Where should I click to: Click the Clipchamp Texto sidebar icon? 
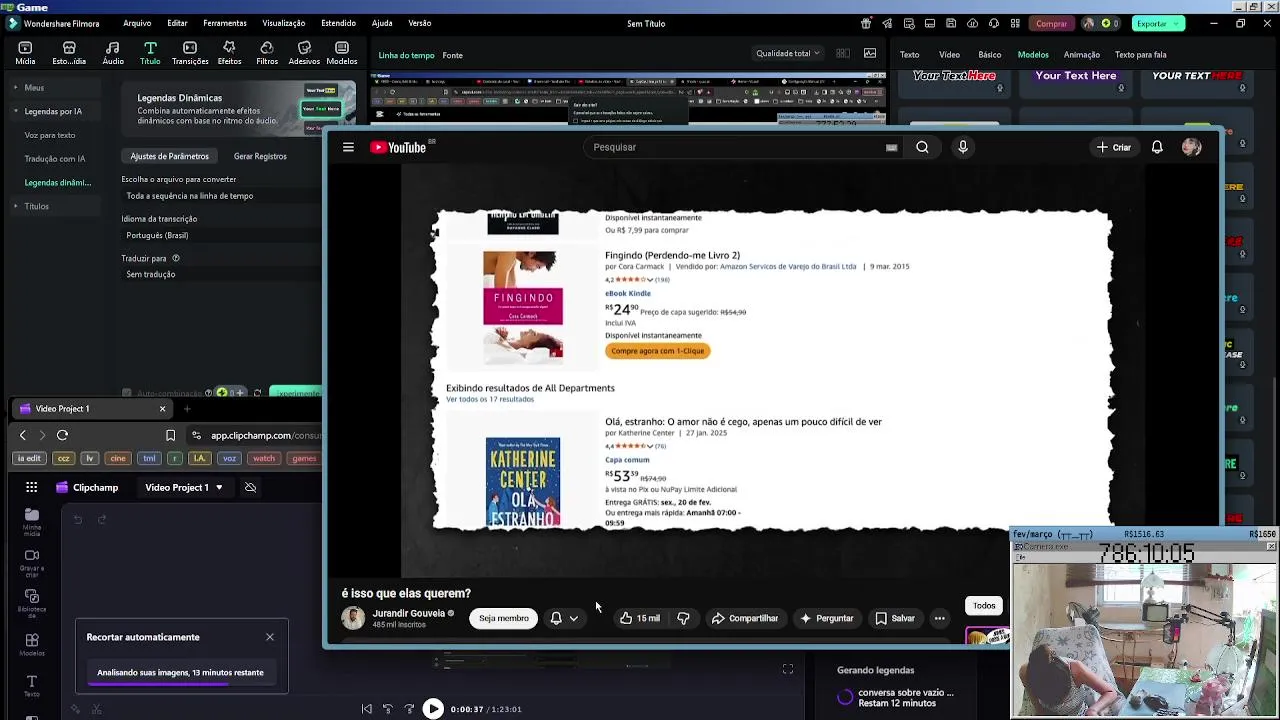coord(32,681)
